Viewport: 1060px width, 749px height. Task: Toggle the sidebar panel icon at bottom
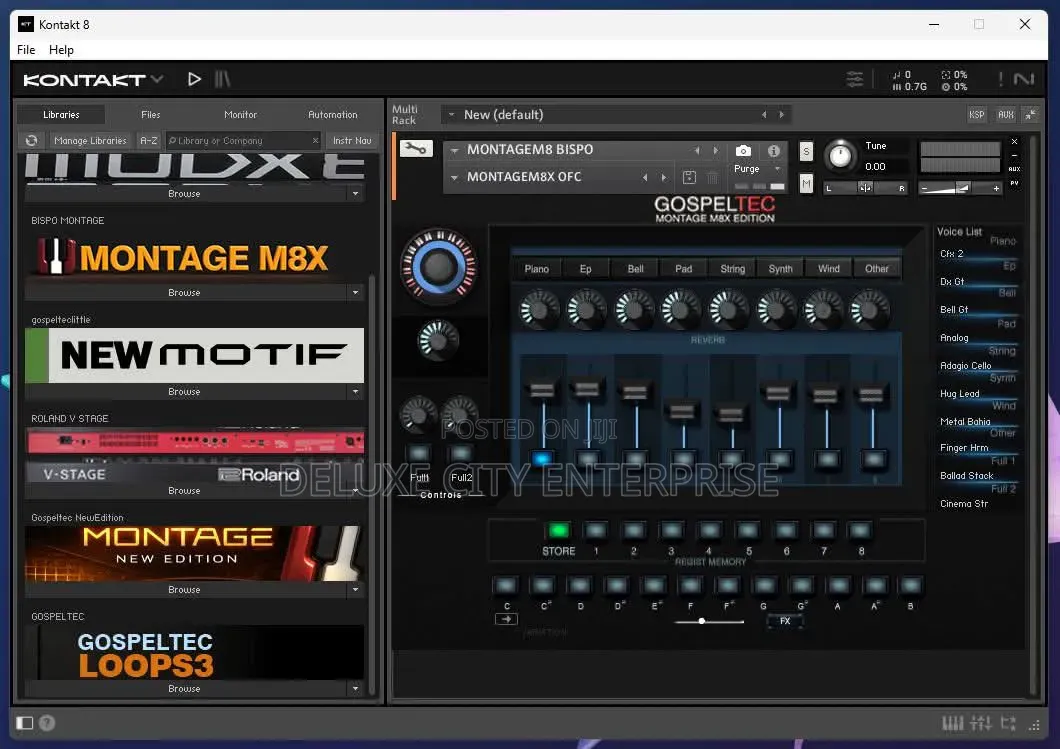click(25, 723)
